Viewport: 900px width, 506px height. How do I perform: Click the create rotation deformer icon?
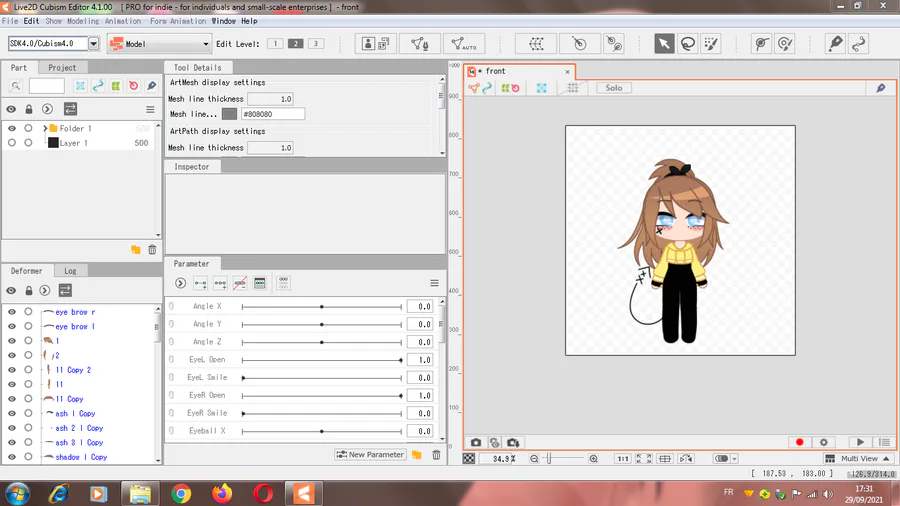pyautogui.click(x=579, y=44)
